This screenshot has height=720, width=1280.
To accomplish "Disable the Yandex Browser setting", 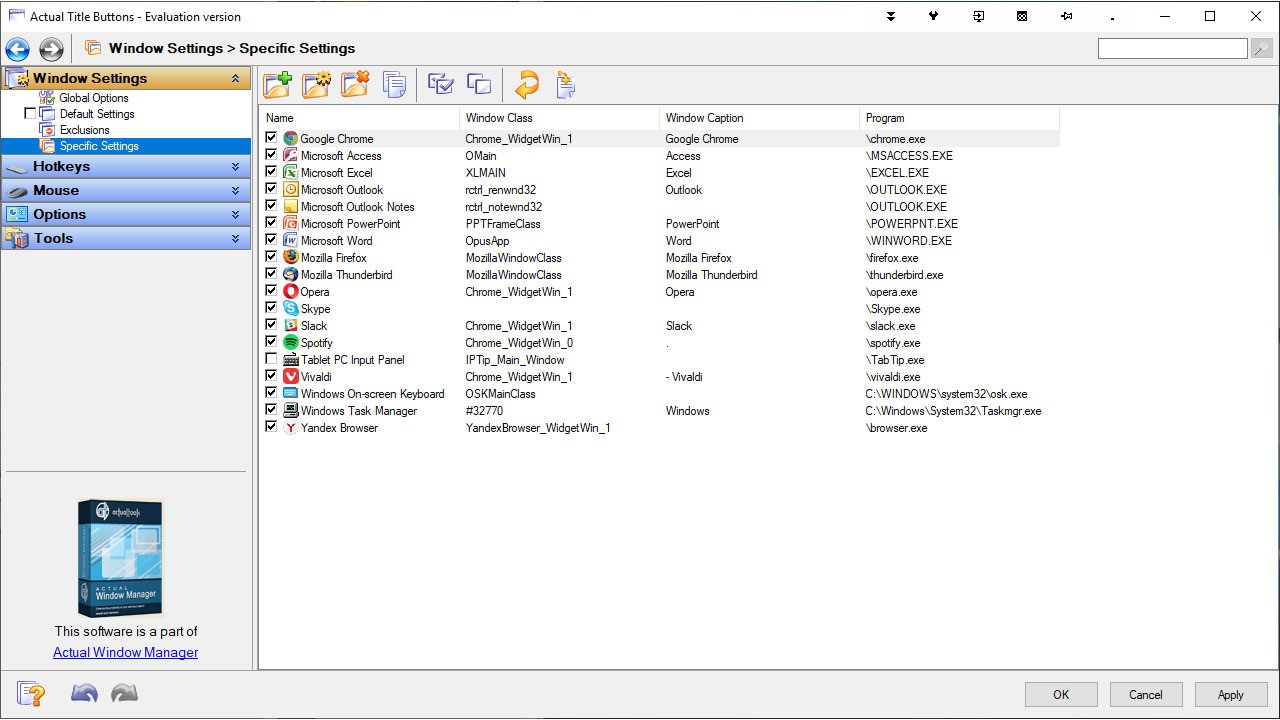I will [x=271, y=428].
